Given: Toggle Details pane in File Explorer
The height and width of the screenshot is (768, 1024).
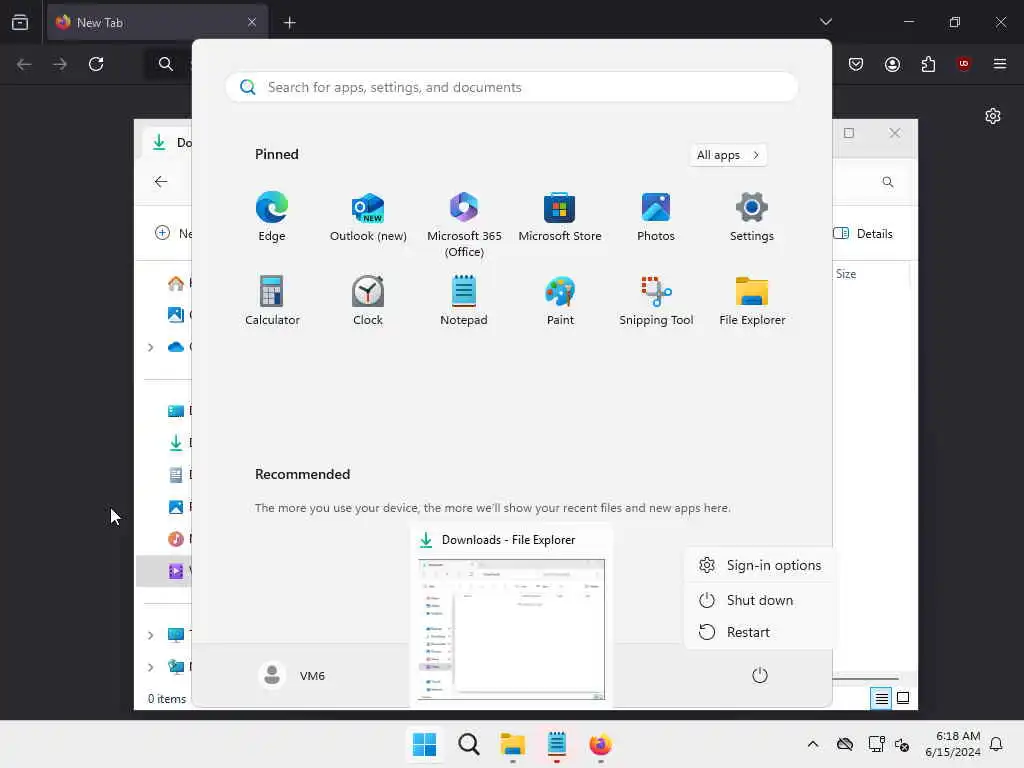Looking at the screenshot, I should point(863,234).
